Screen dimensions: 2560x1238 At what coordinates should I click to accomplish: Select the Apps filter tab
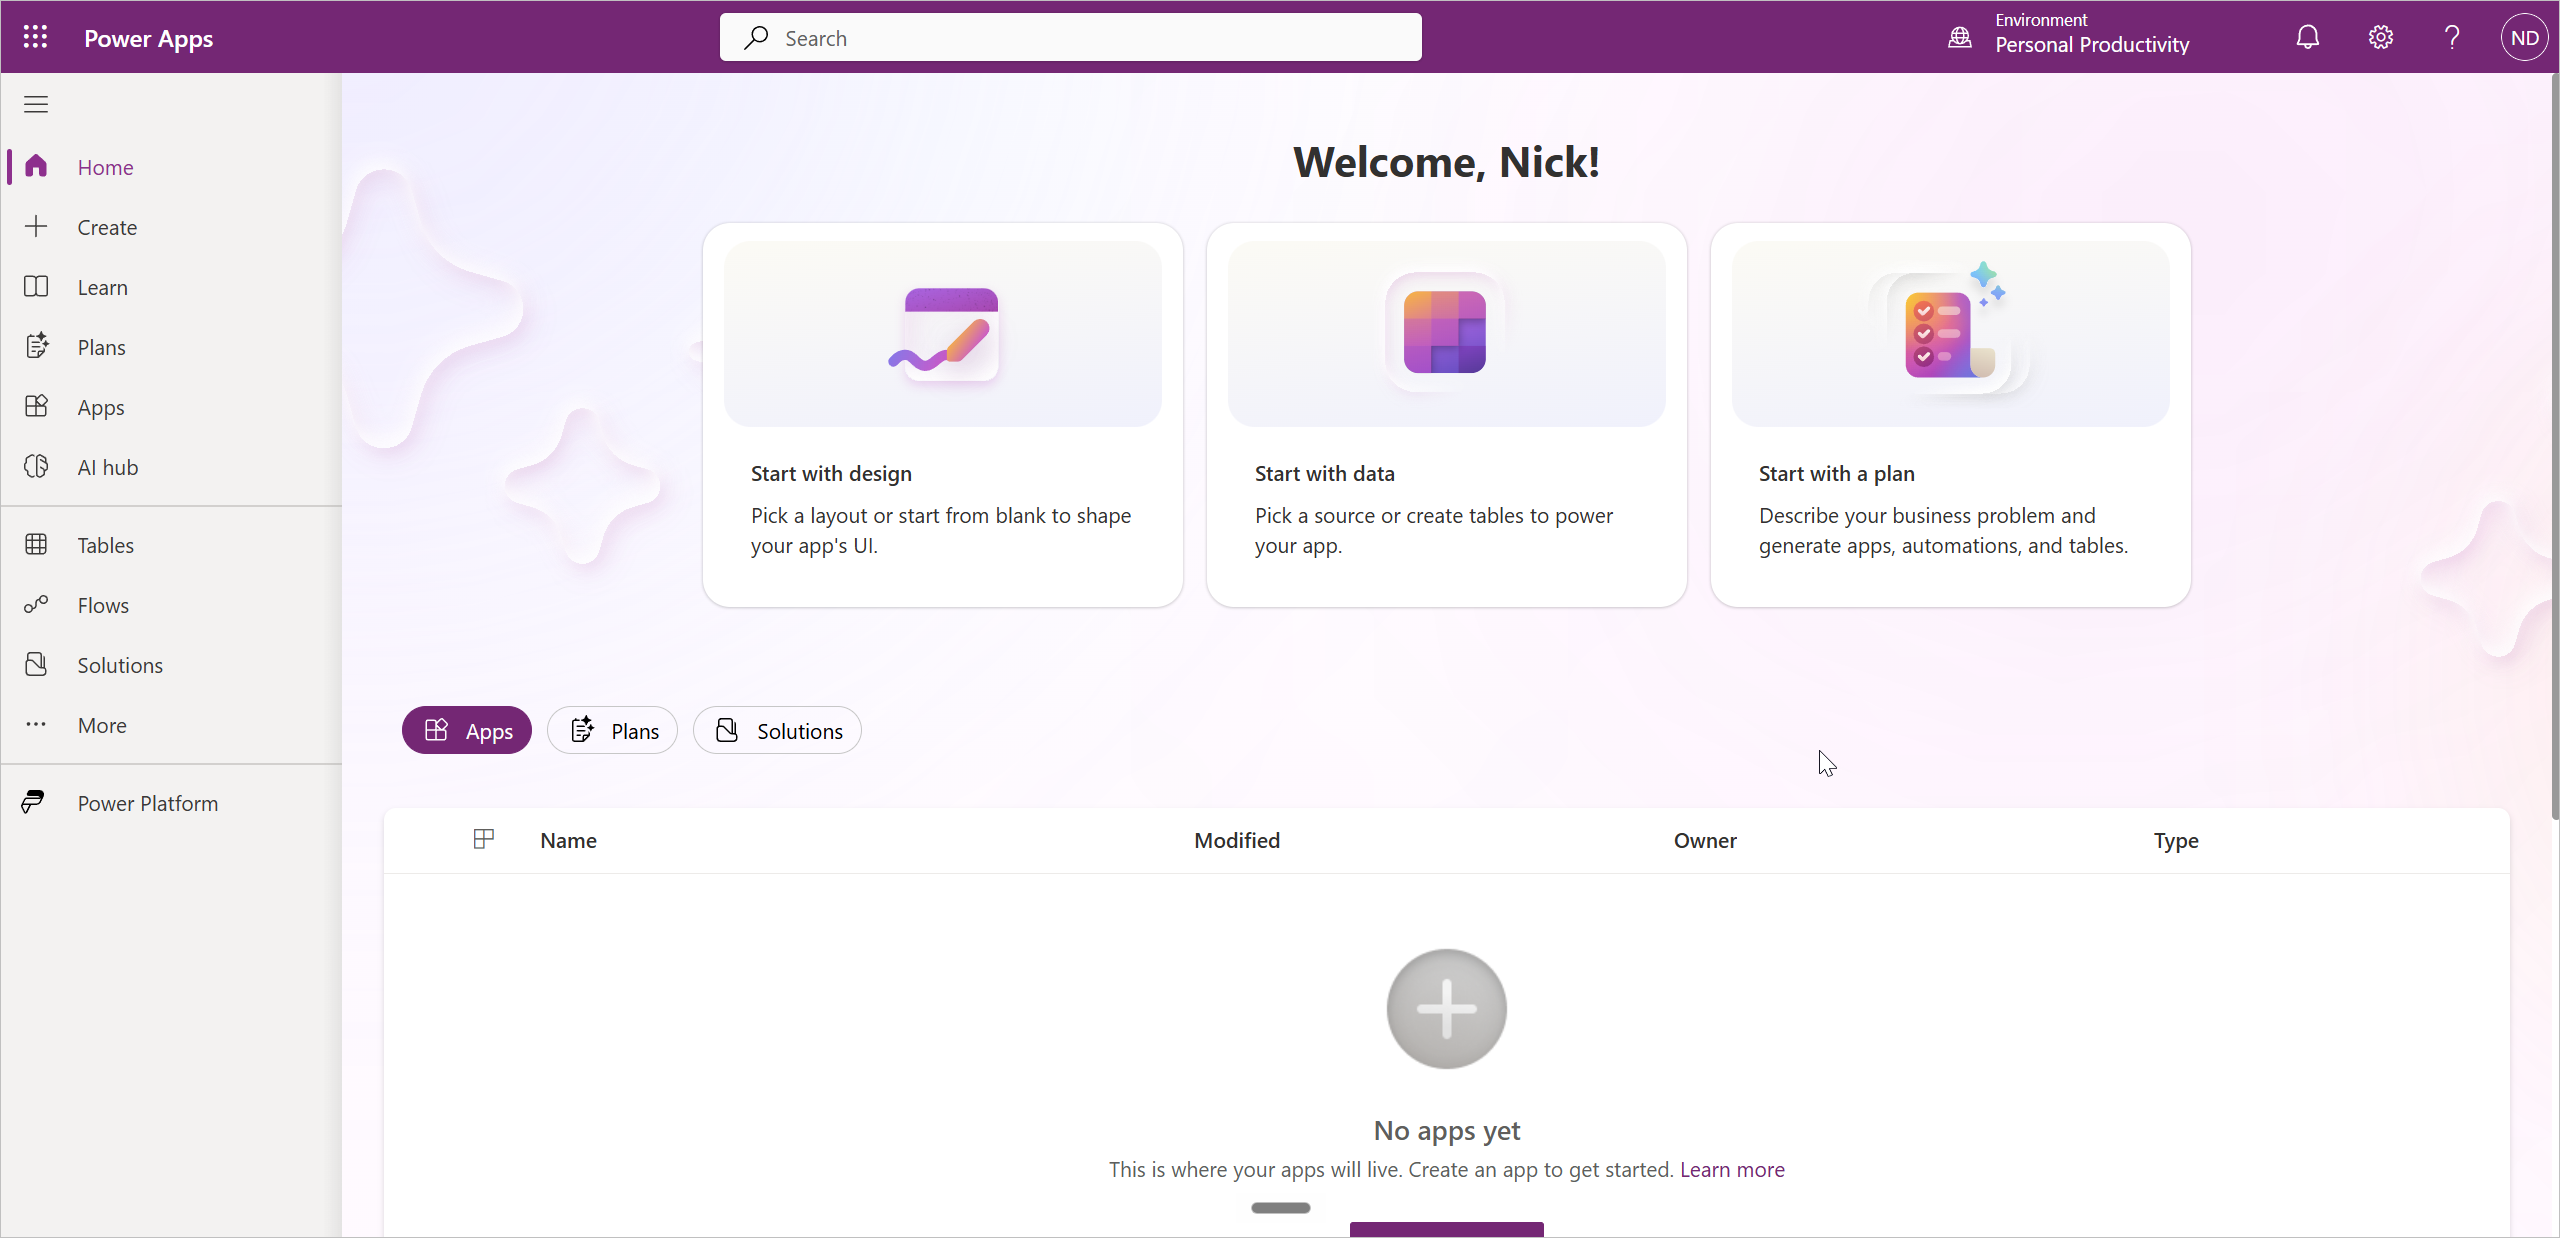467,730
